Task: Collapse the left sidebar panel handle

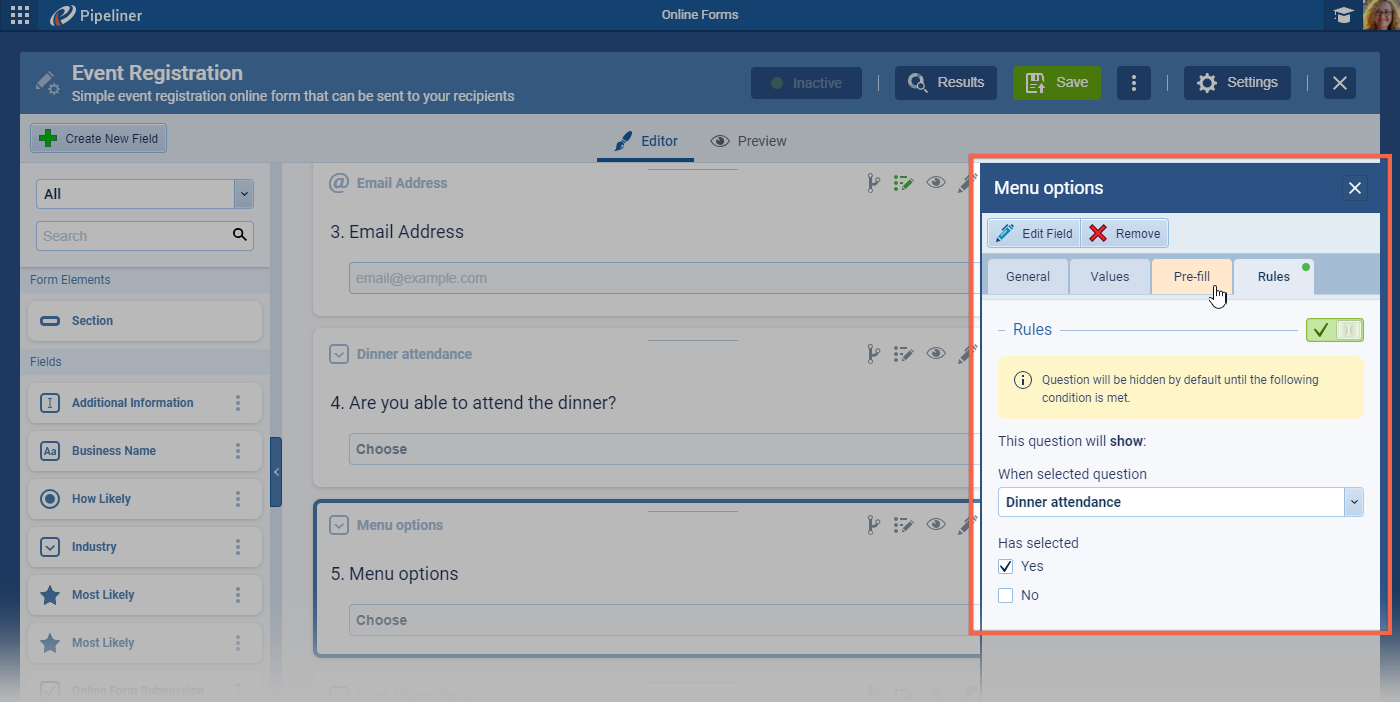Action: pyautogui.click(x=276, y=472)
